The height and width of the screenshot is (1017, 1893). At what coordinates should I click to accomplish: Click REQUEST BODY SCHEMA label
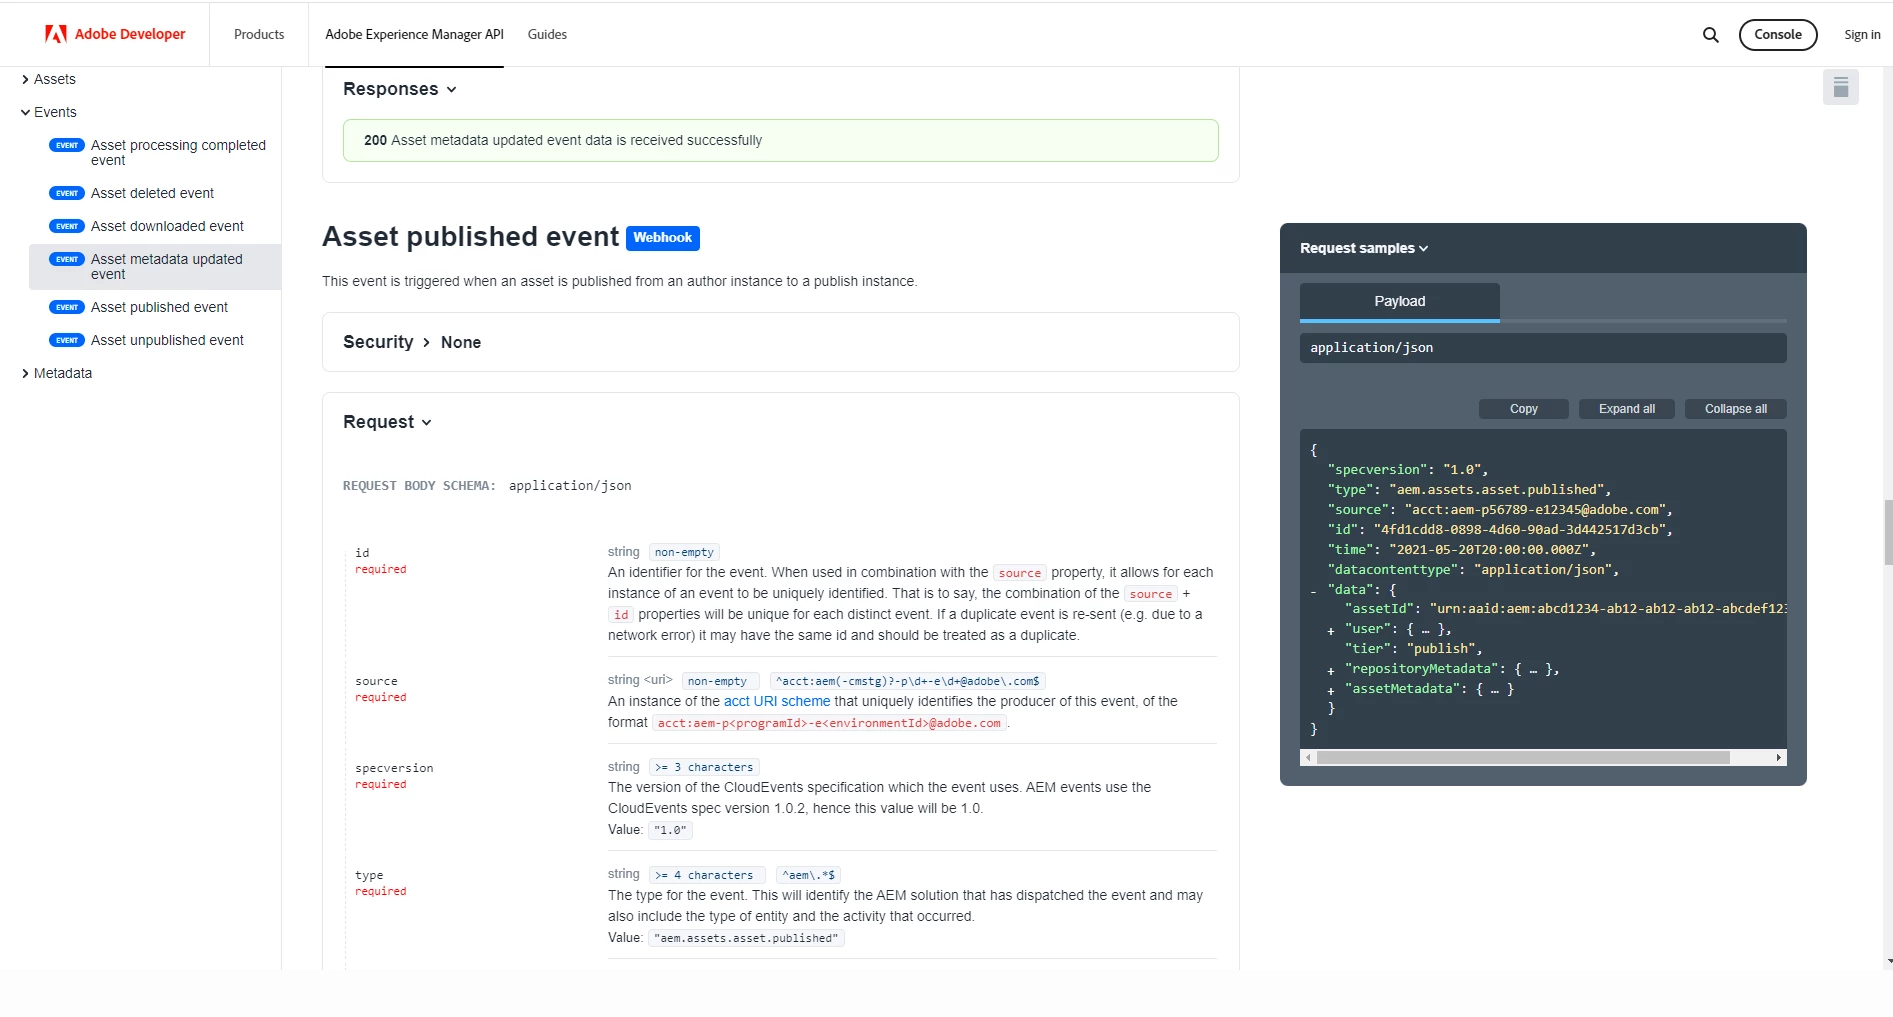[419, 486]
